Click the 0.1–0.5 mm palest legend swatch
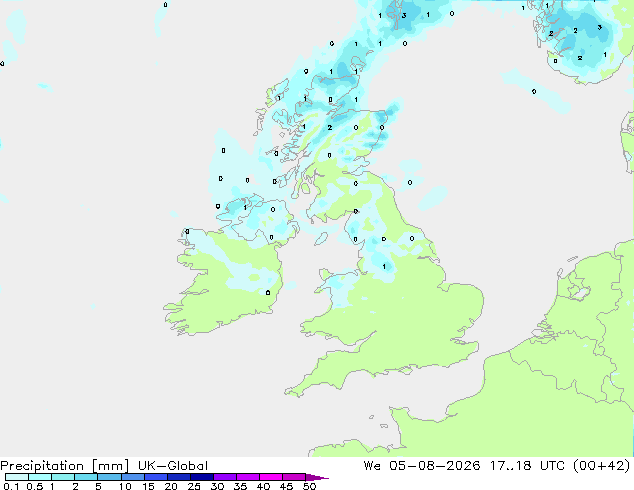 (17, 477)
